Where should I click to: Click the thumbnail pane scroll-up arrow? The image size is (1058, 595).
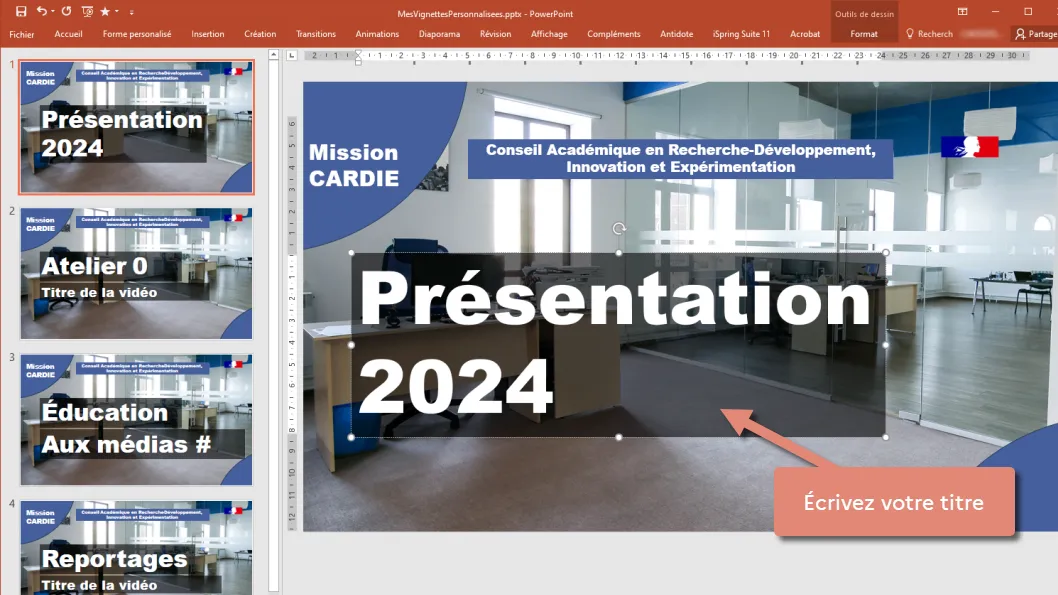tap(273, 55)
